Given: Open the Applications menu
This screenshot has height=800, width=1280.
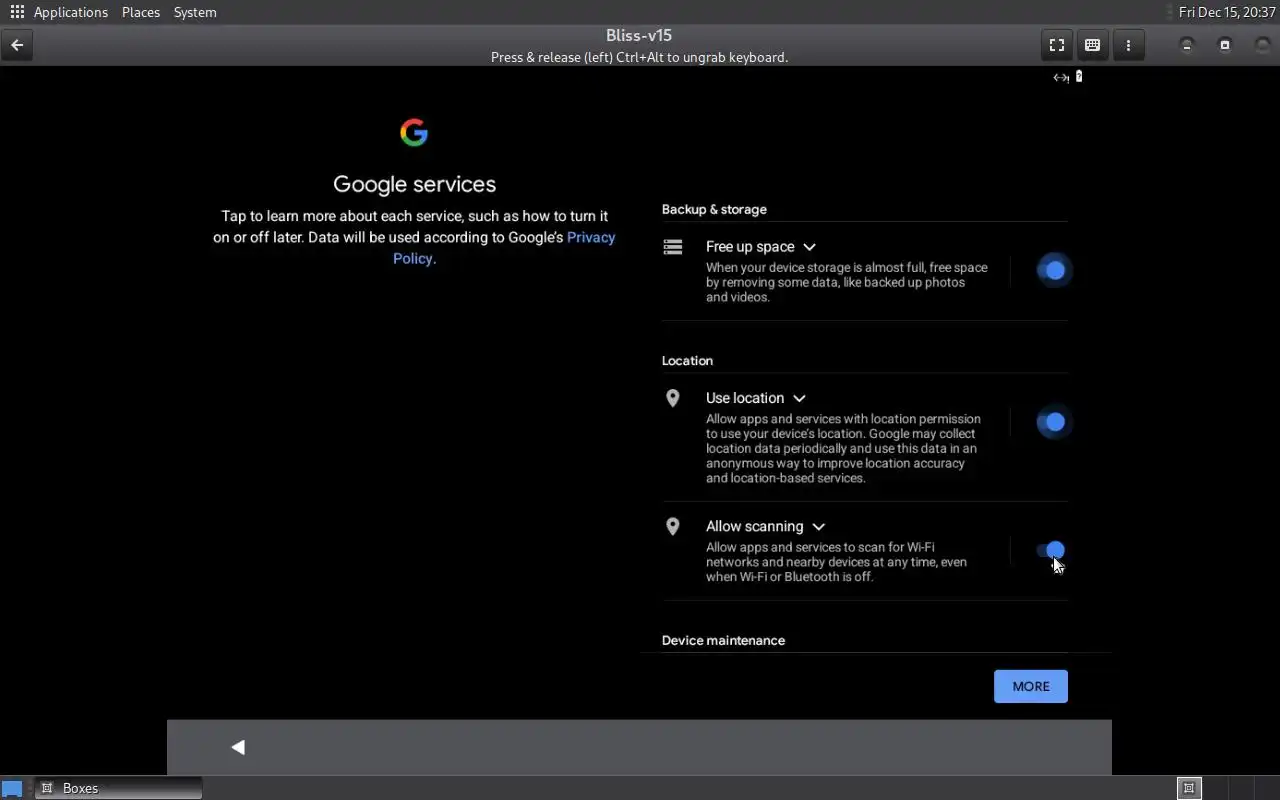Looking at the screenshot, I should (70, 12).
